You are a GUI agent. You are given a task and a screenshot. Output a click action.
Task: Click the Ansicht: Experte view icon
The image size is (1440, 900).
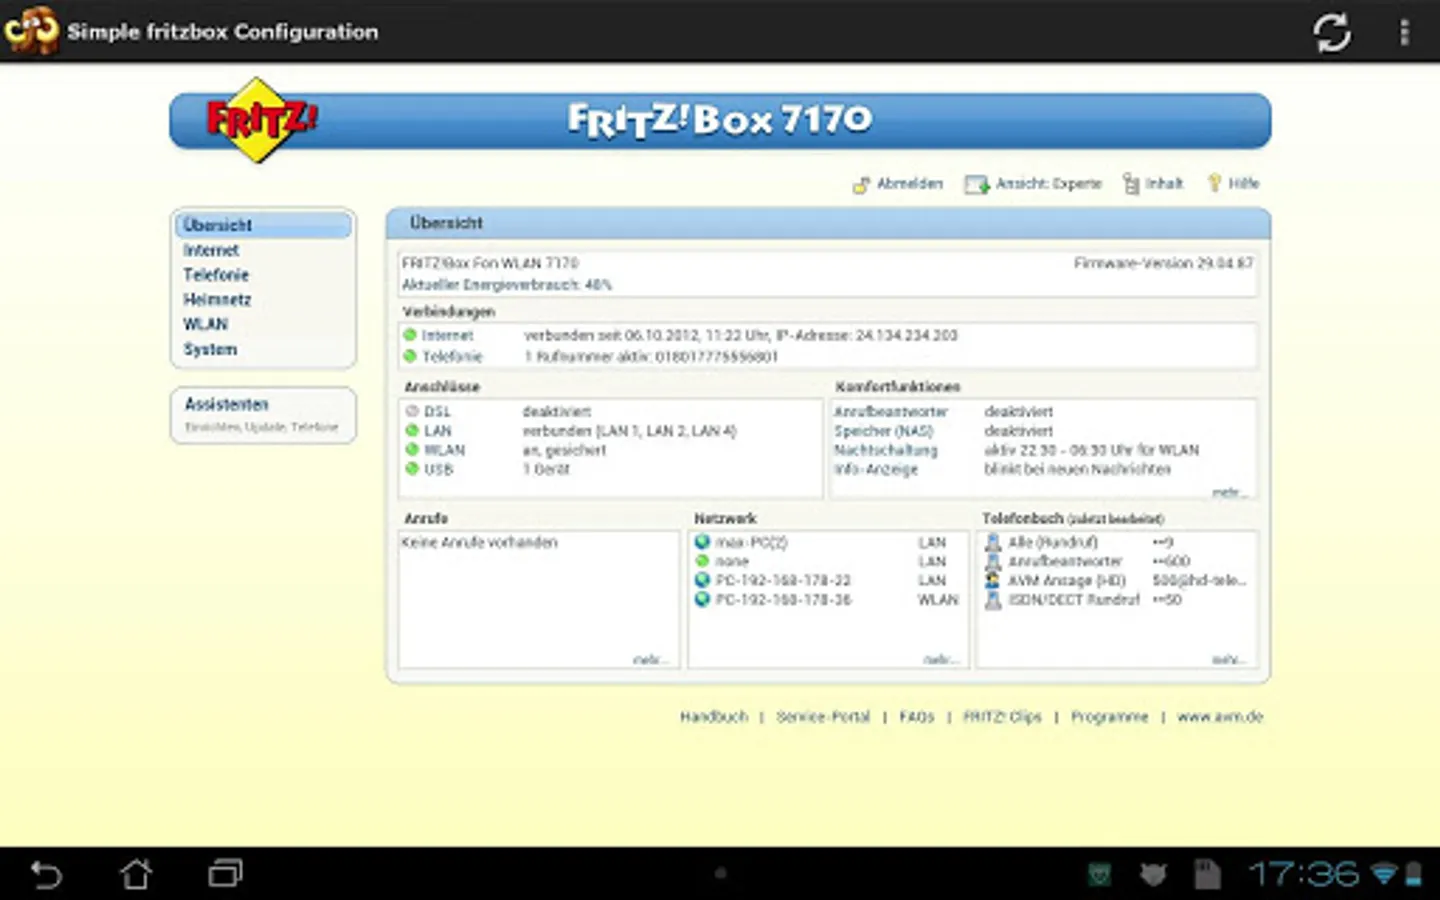coord(976,184)
